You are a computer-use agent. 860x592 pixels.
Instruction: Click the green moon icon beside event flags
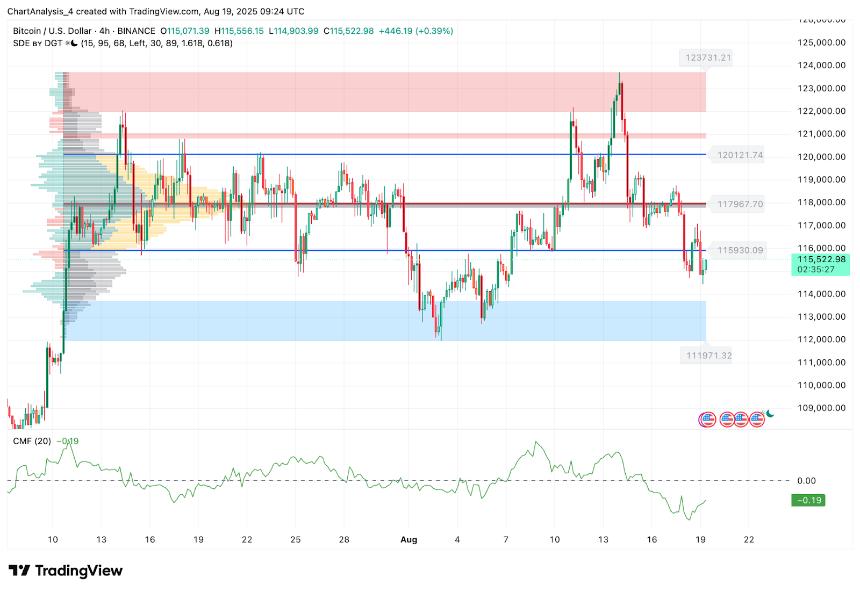771,414
